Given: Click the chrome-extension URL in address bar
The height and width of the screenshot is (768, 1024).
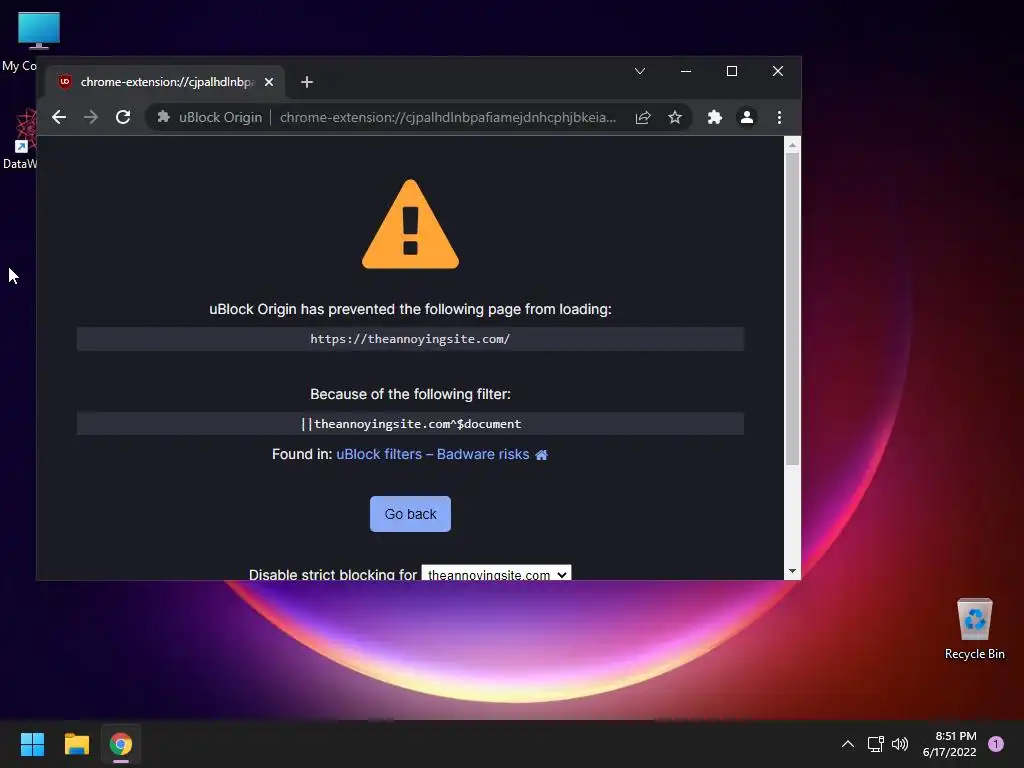Looking at the screenshot, I should (x=448, y=118).
